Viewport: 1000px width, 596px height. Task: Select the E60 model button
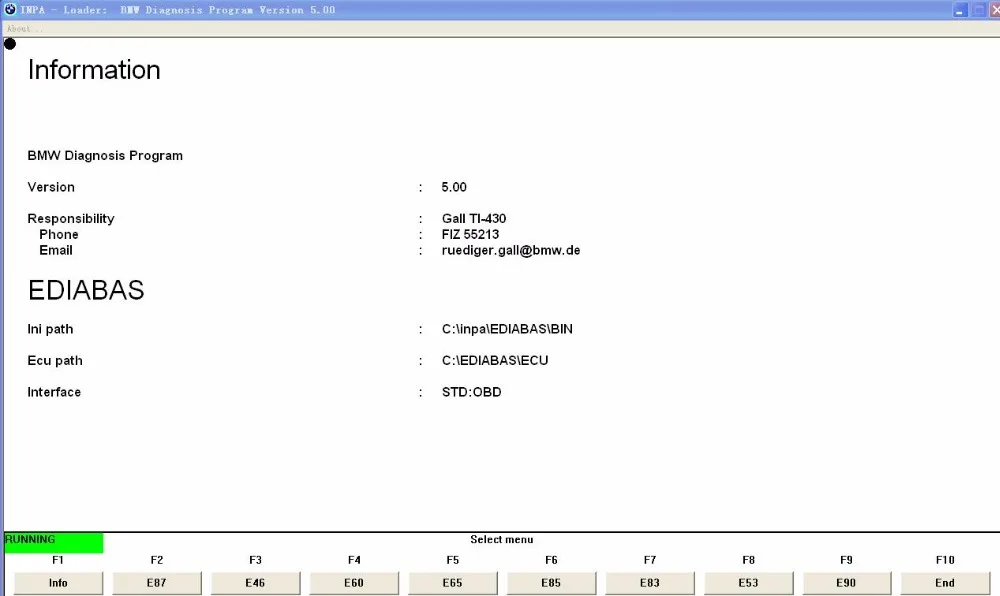tap(354, 583)
